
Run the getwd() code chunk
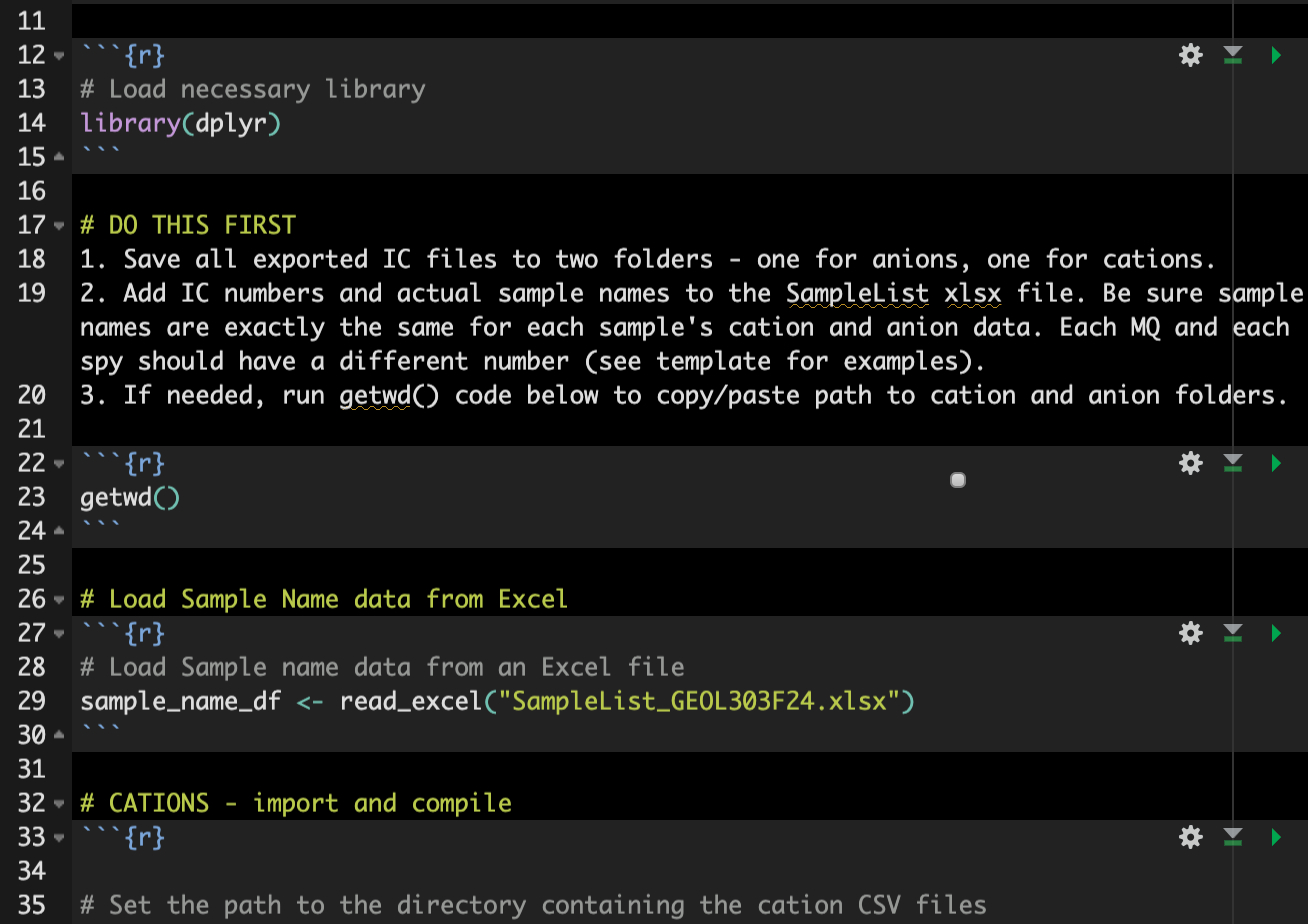[1276, 463]
